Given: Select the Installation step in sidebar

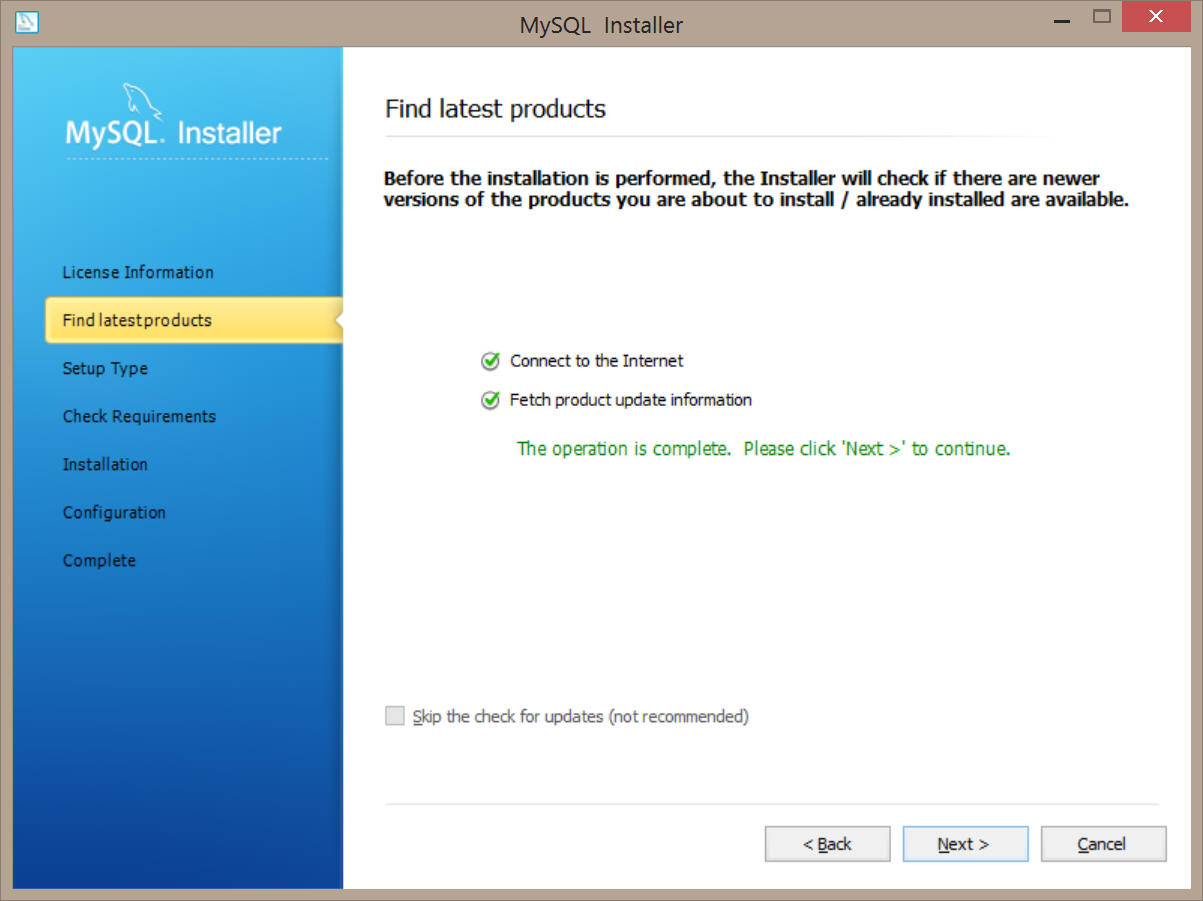Looking at the screenshot, I should [x=105, y=464].
